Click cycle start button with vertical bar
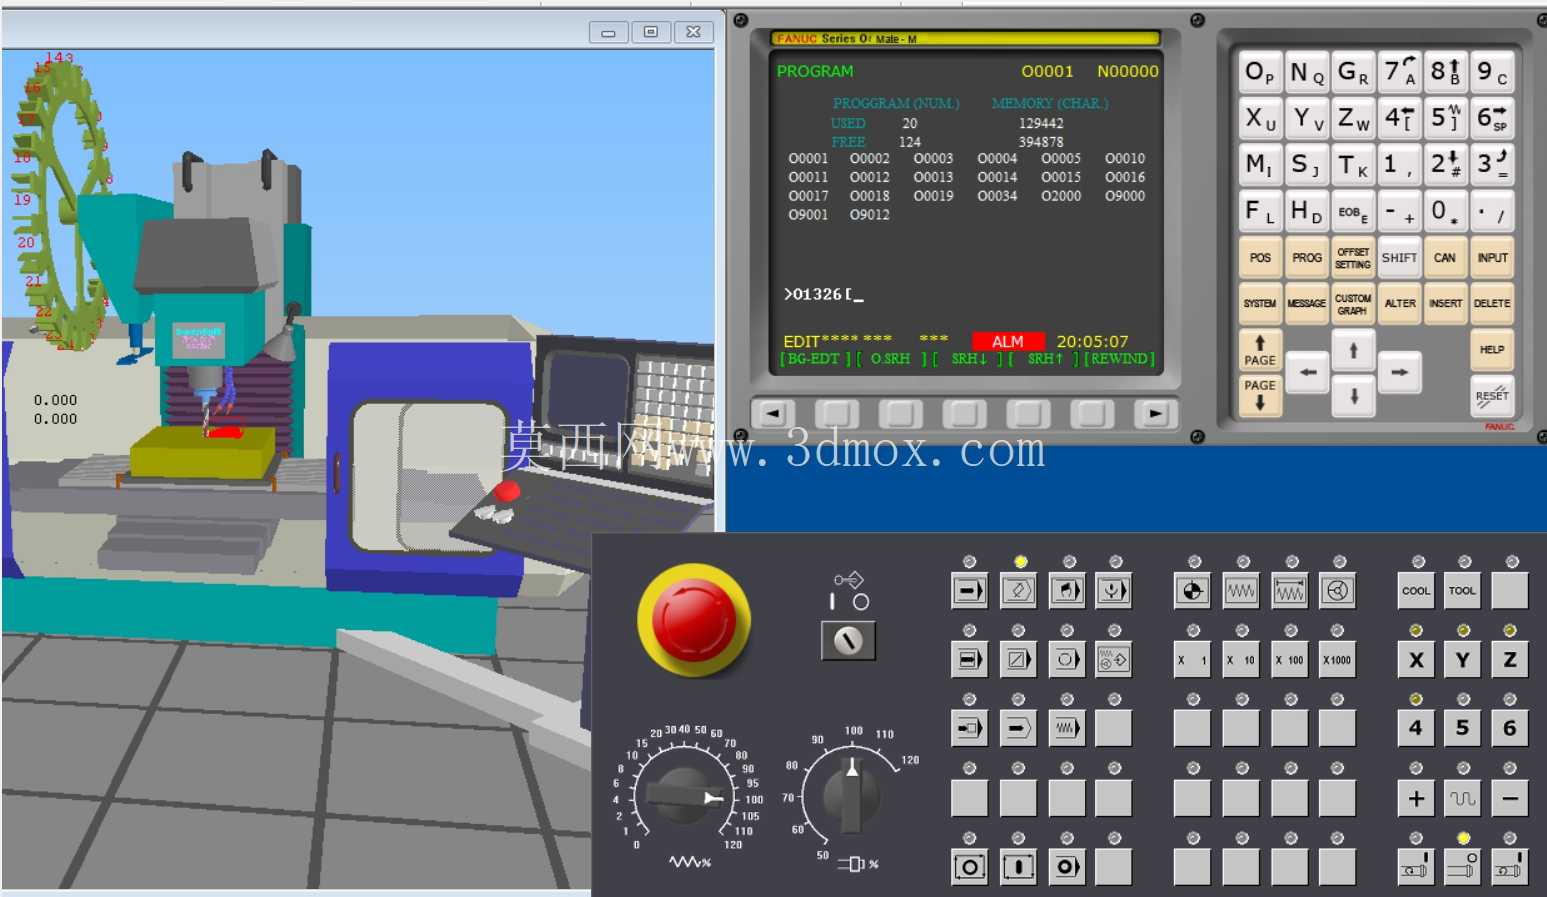 [x=1018, y=867]
